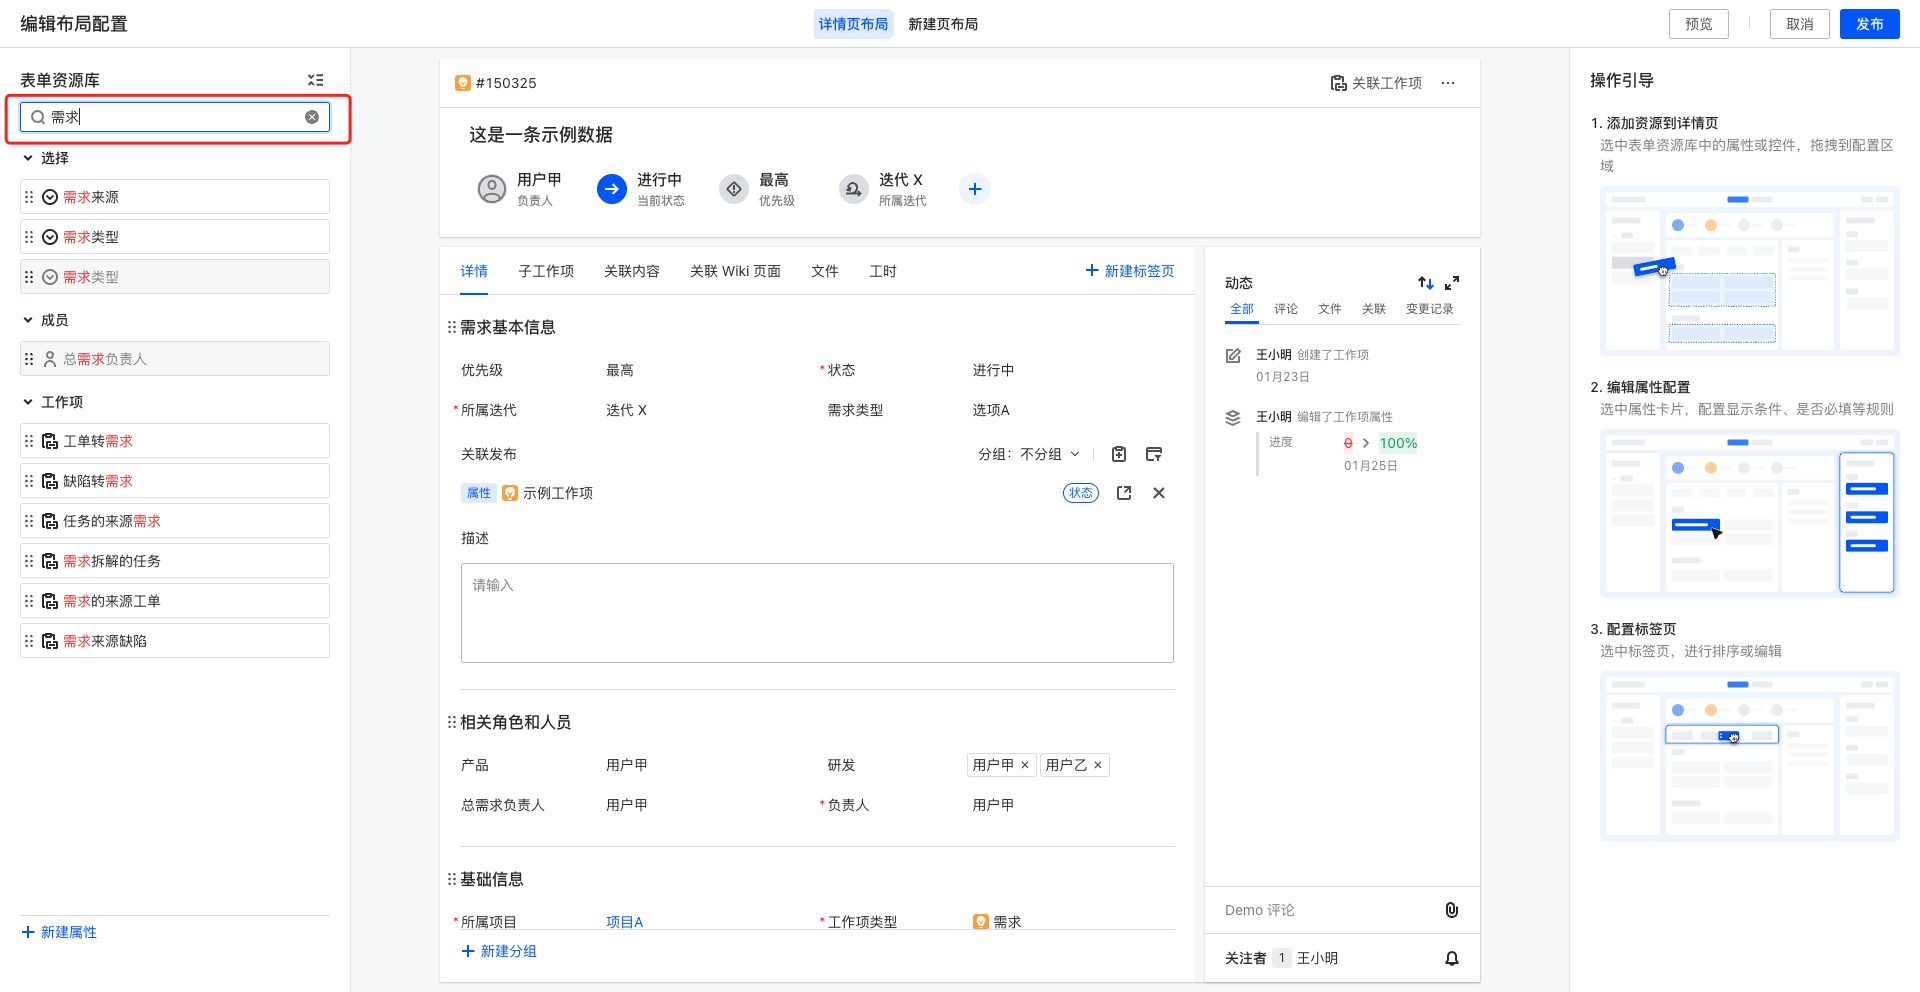The width and height of the screenshot is (1920, 992).
Task: Select 关联 tab in 动态
Action: coord(1374,309)
